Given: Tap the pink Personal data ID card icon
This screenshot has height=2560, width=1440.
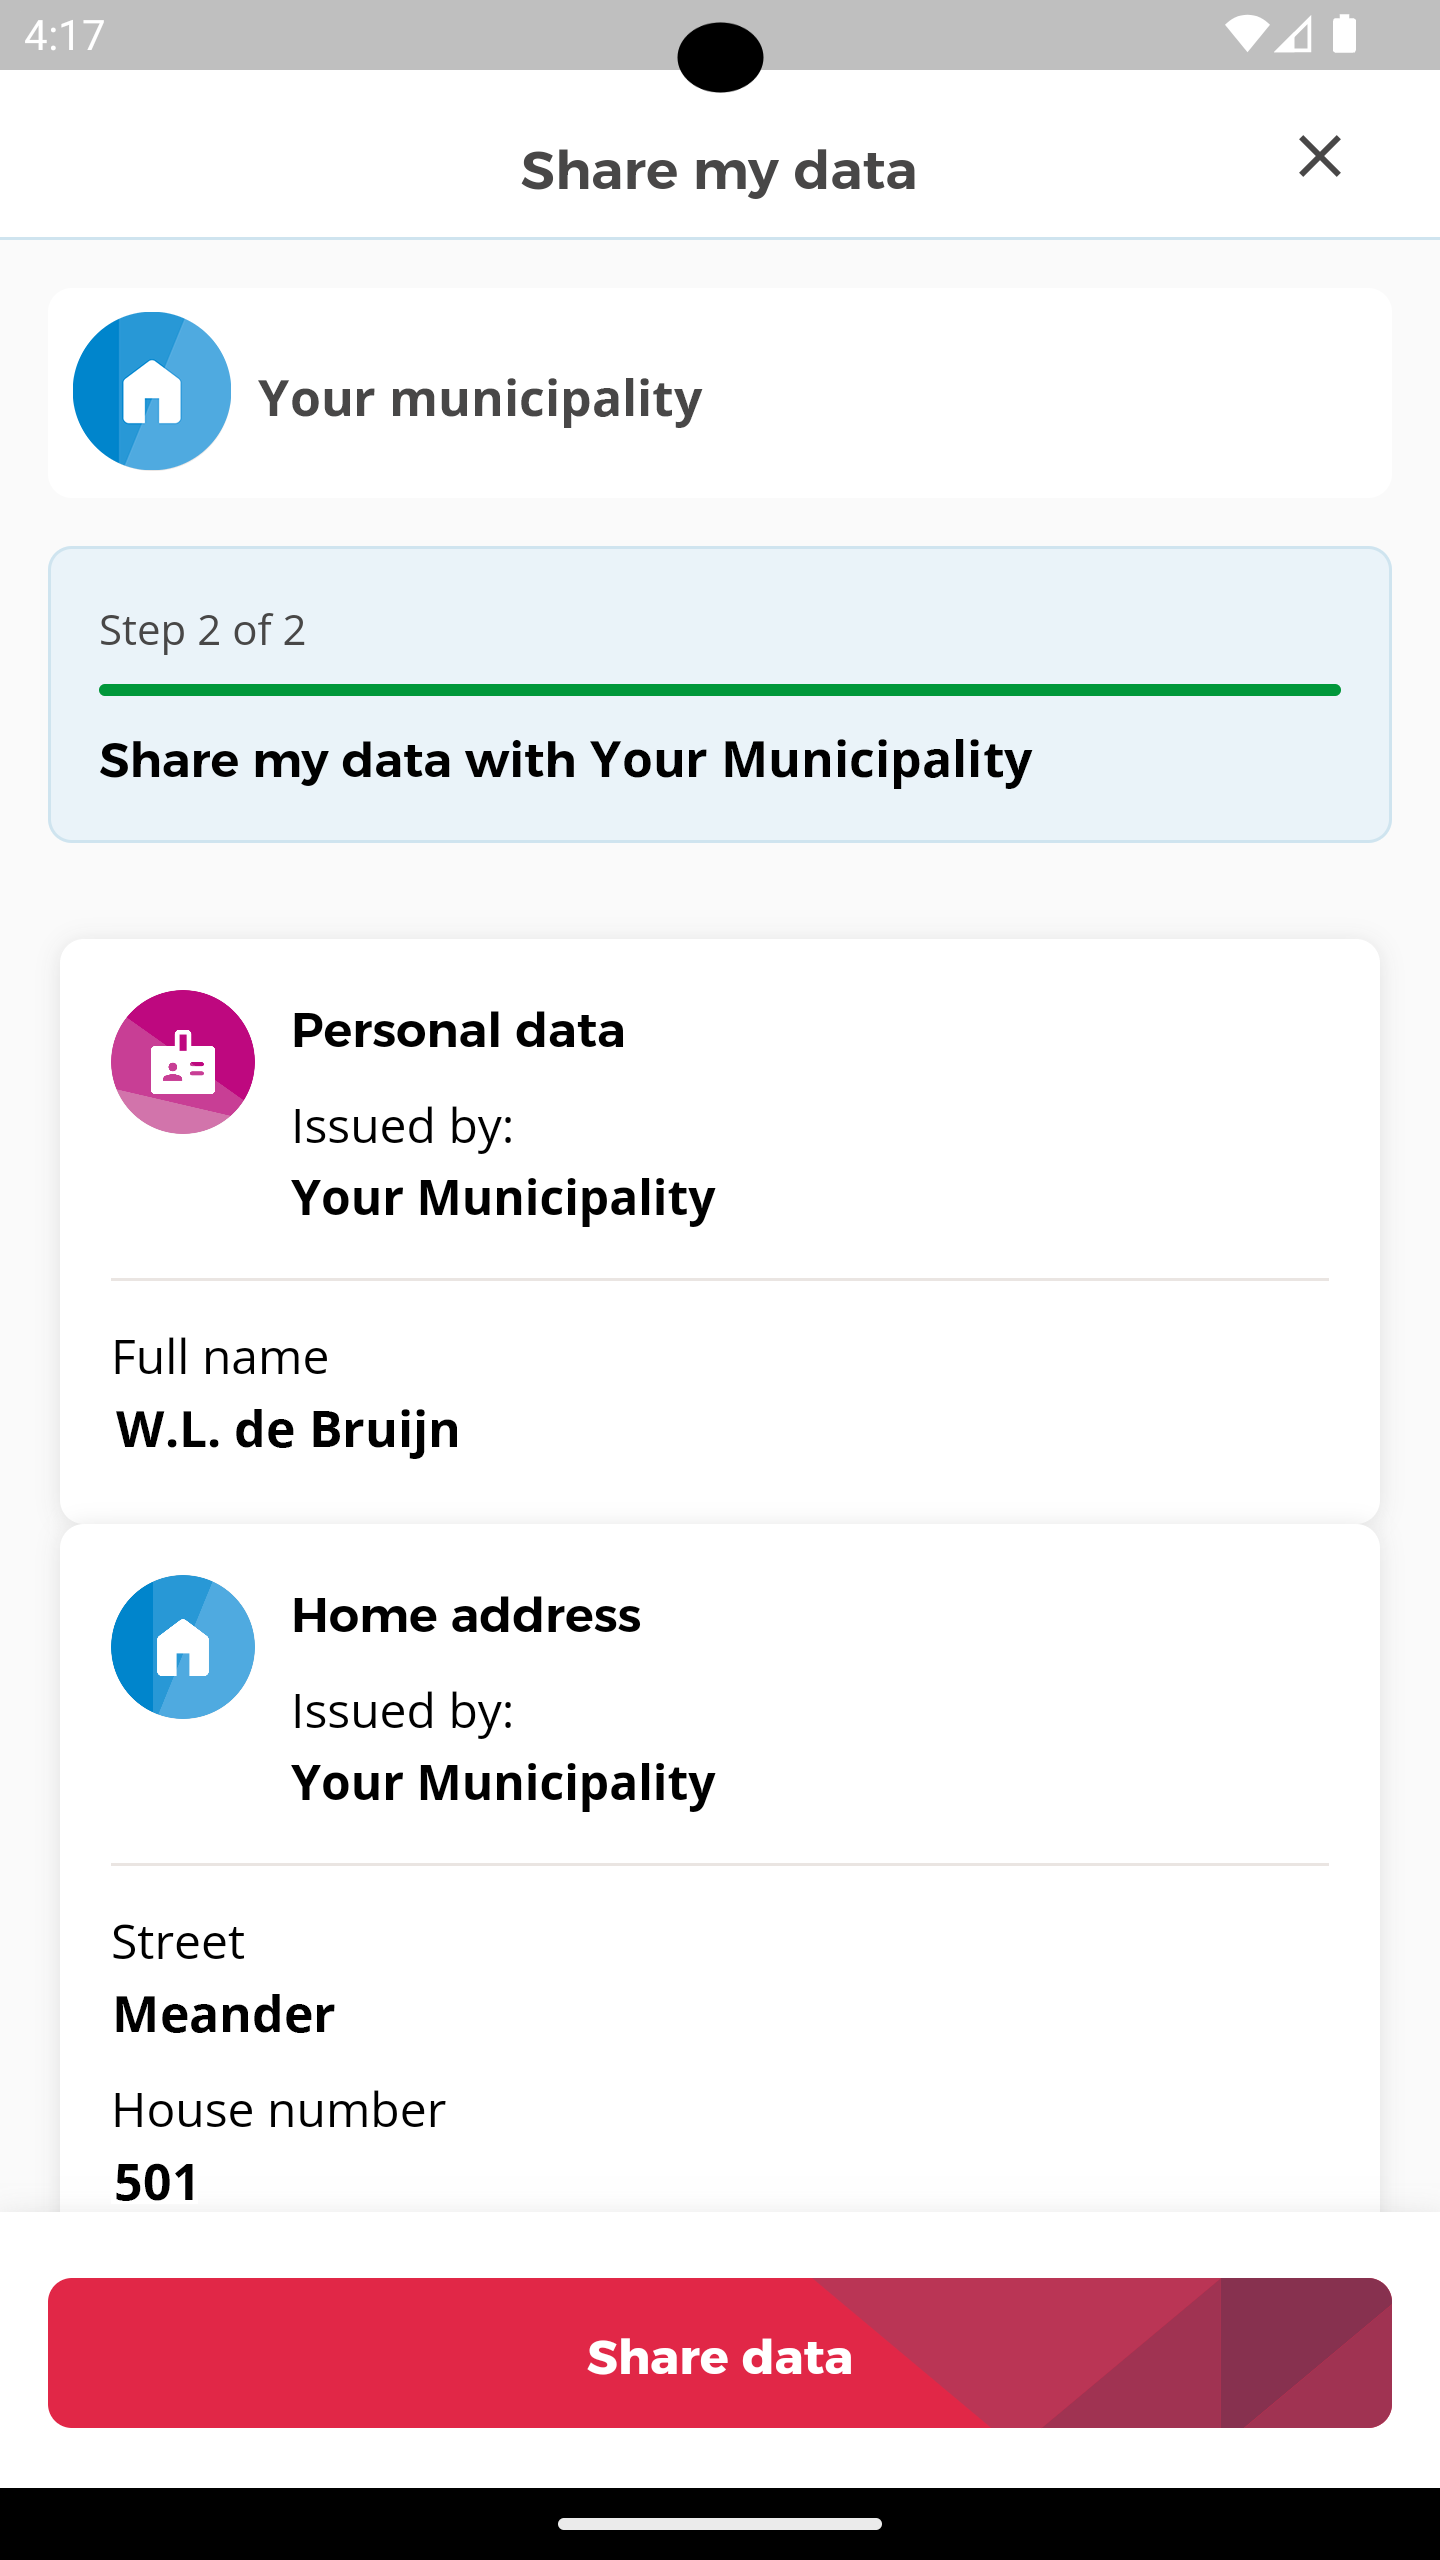Looking at the screenshot, I should (183, 1062).
